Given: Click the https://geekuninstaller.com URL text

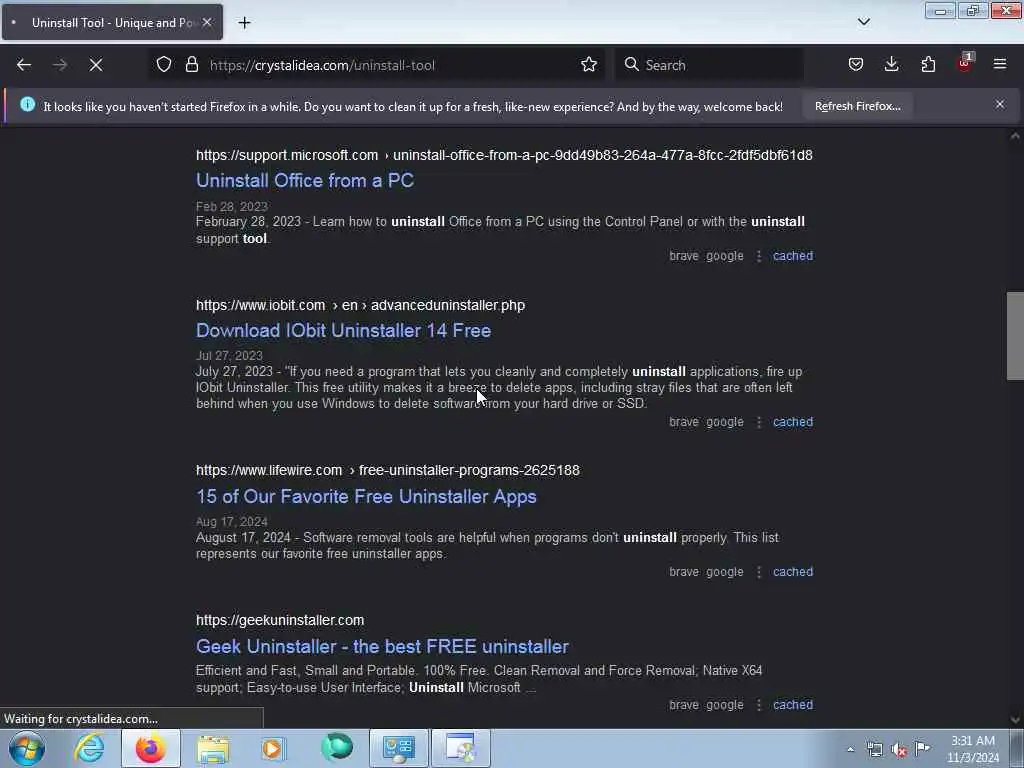Looking at the screenshot, I should pyautogui.click(x=280, y=620).
